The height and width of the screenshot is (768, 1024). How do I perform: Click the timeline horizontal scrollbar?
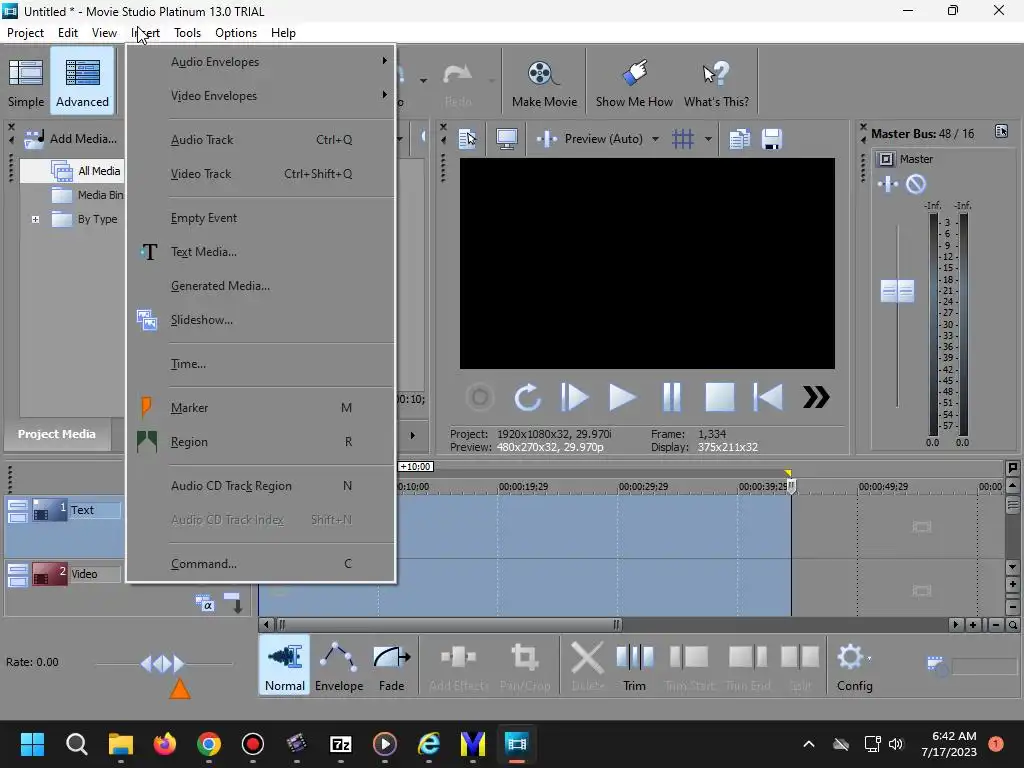coord(449,625)
